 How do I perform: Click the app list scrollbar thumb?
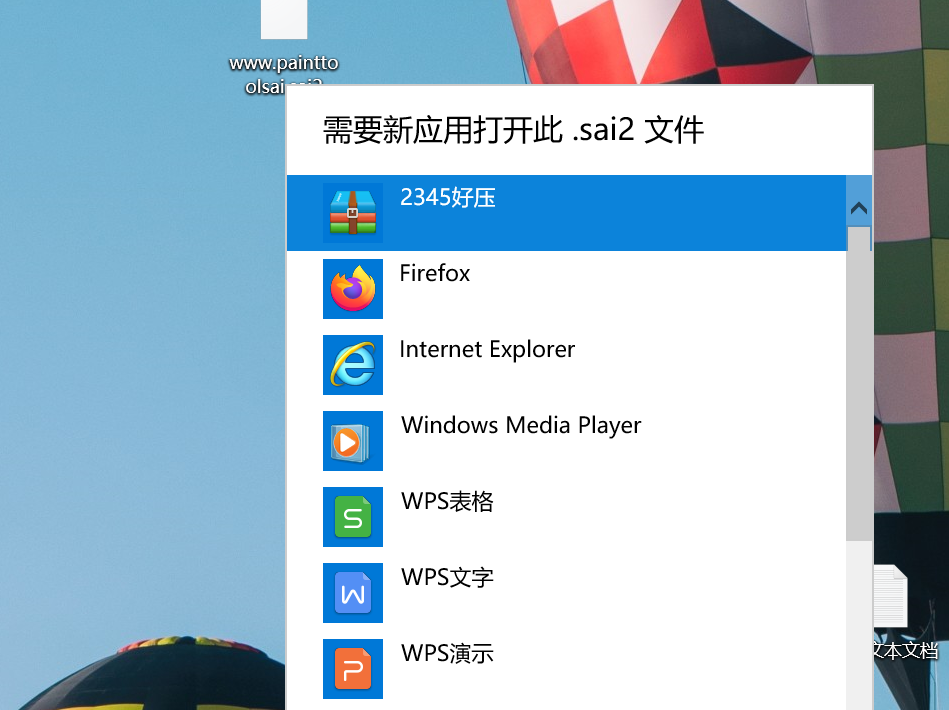(859, 384)
